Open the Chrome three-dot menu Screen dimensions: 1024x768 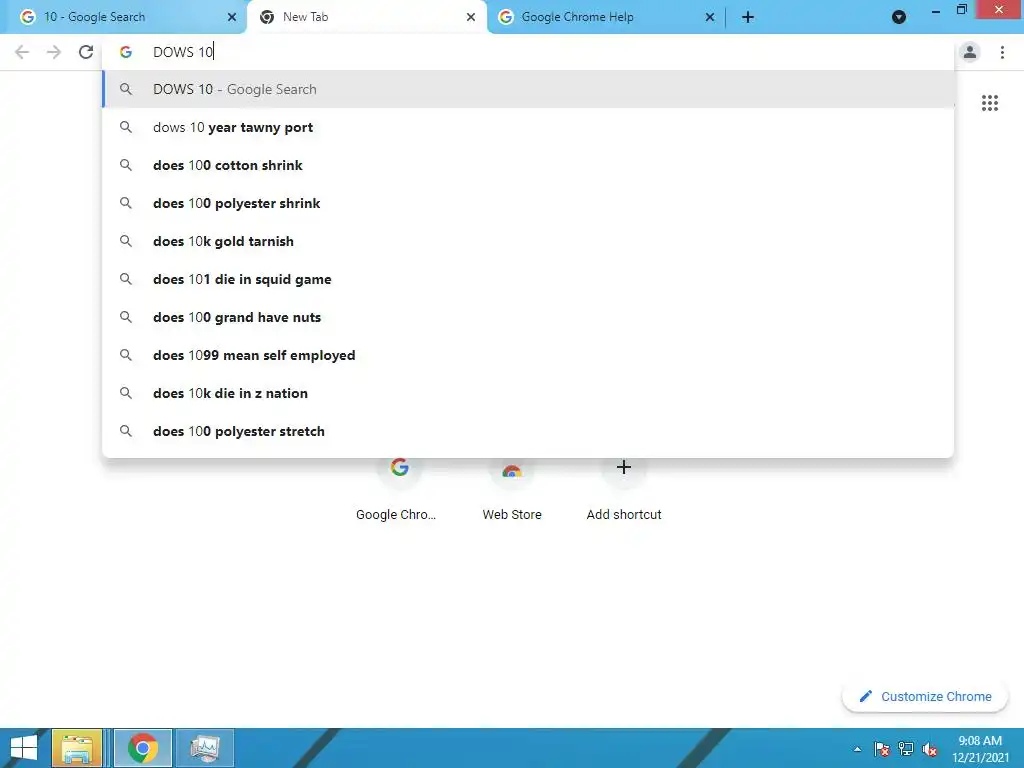pyautogui.click(x=1002, y=52)
